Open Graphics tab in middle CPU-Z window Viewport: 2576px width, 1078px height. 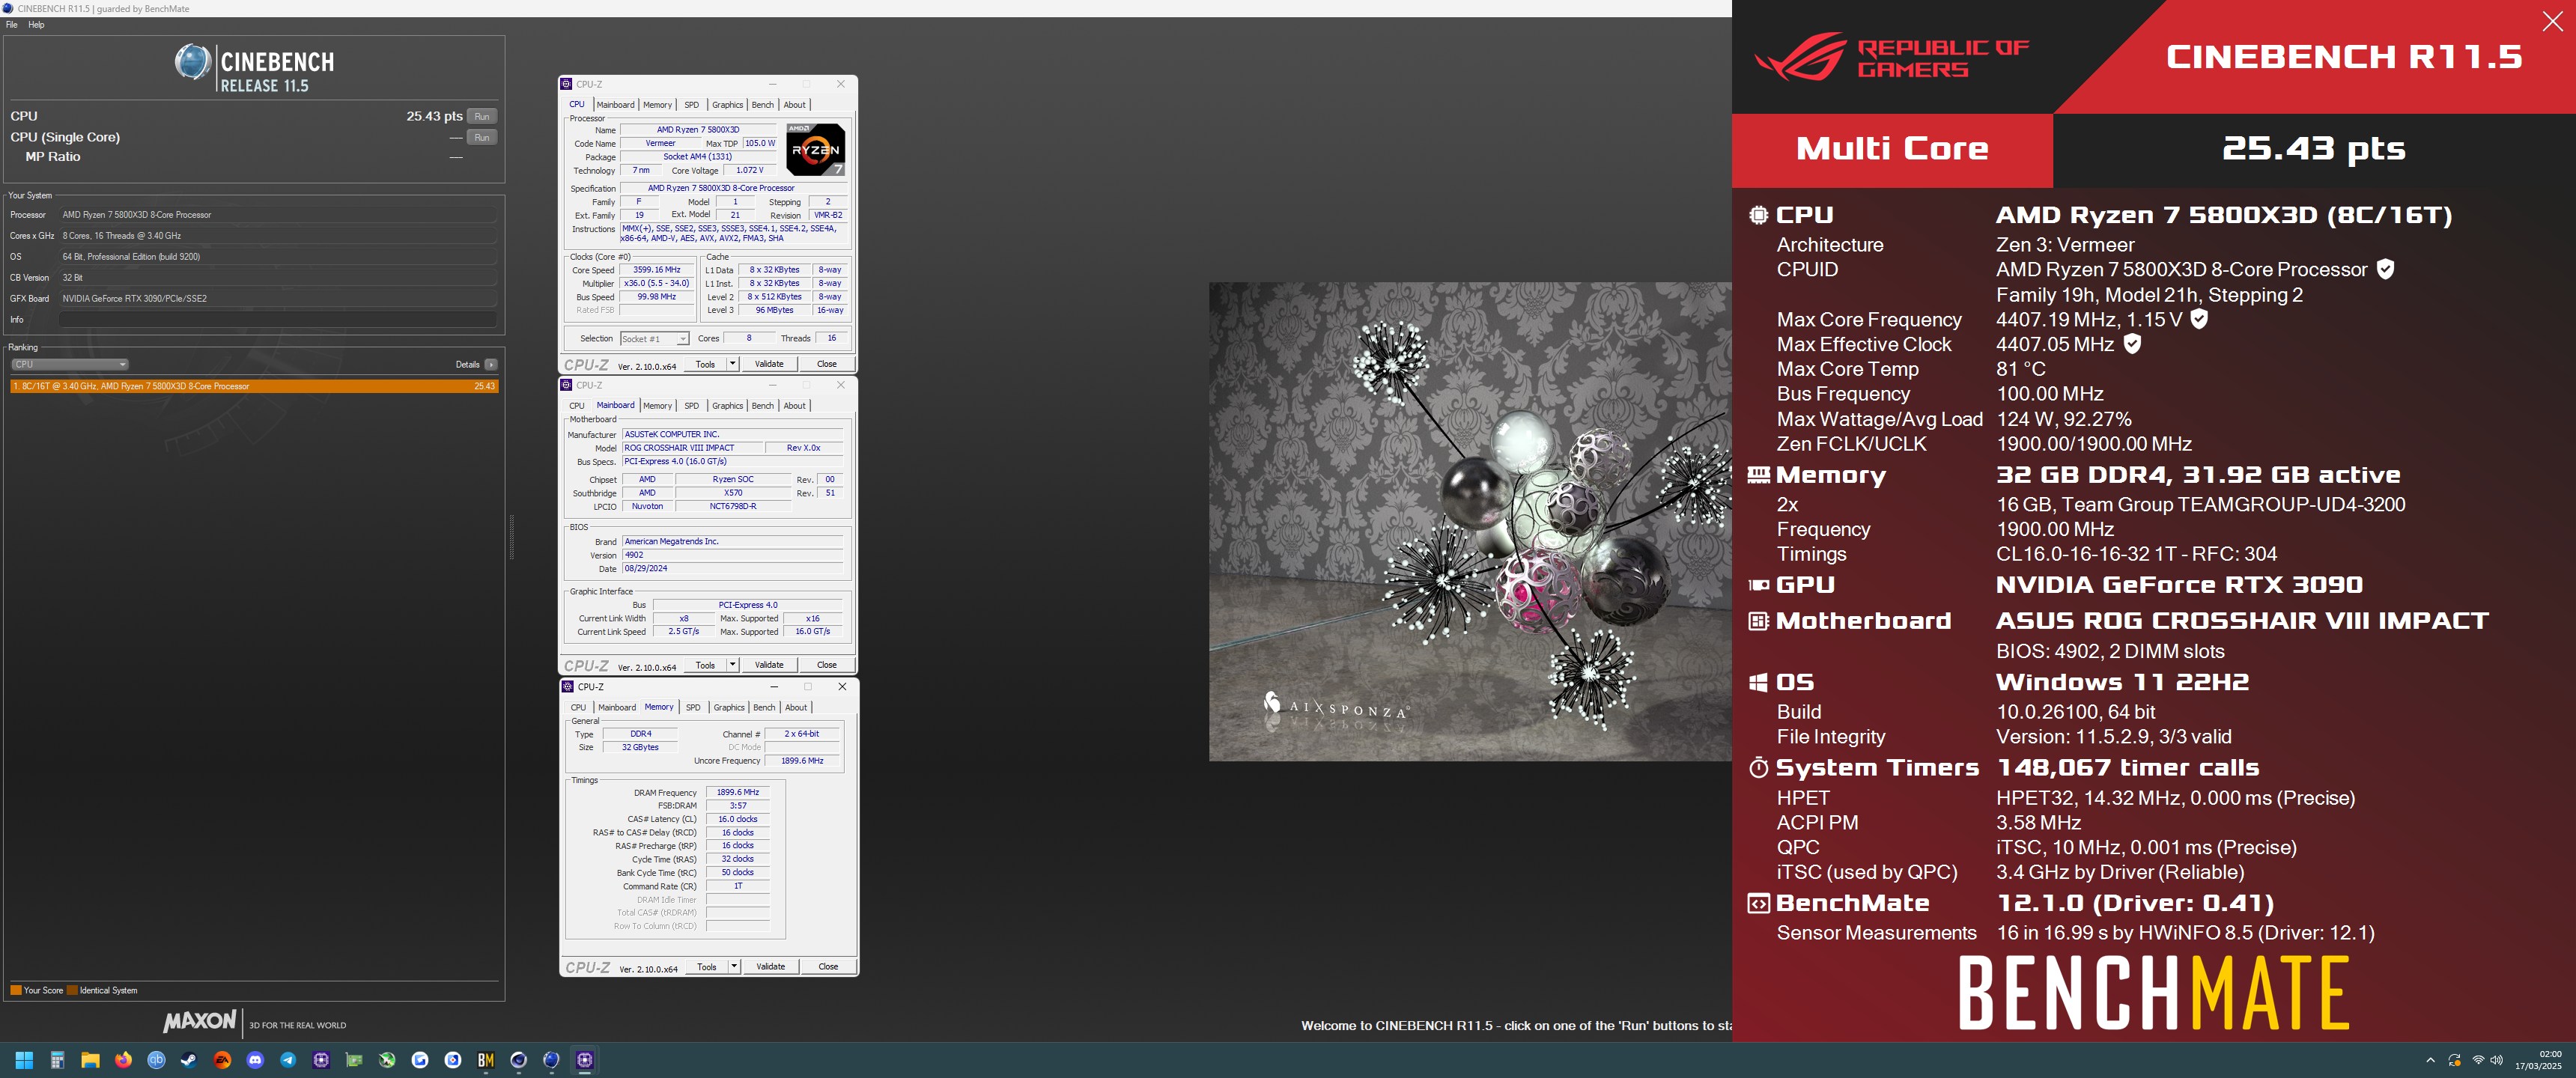click(x=727, y=406)
